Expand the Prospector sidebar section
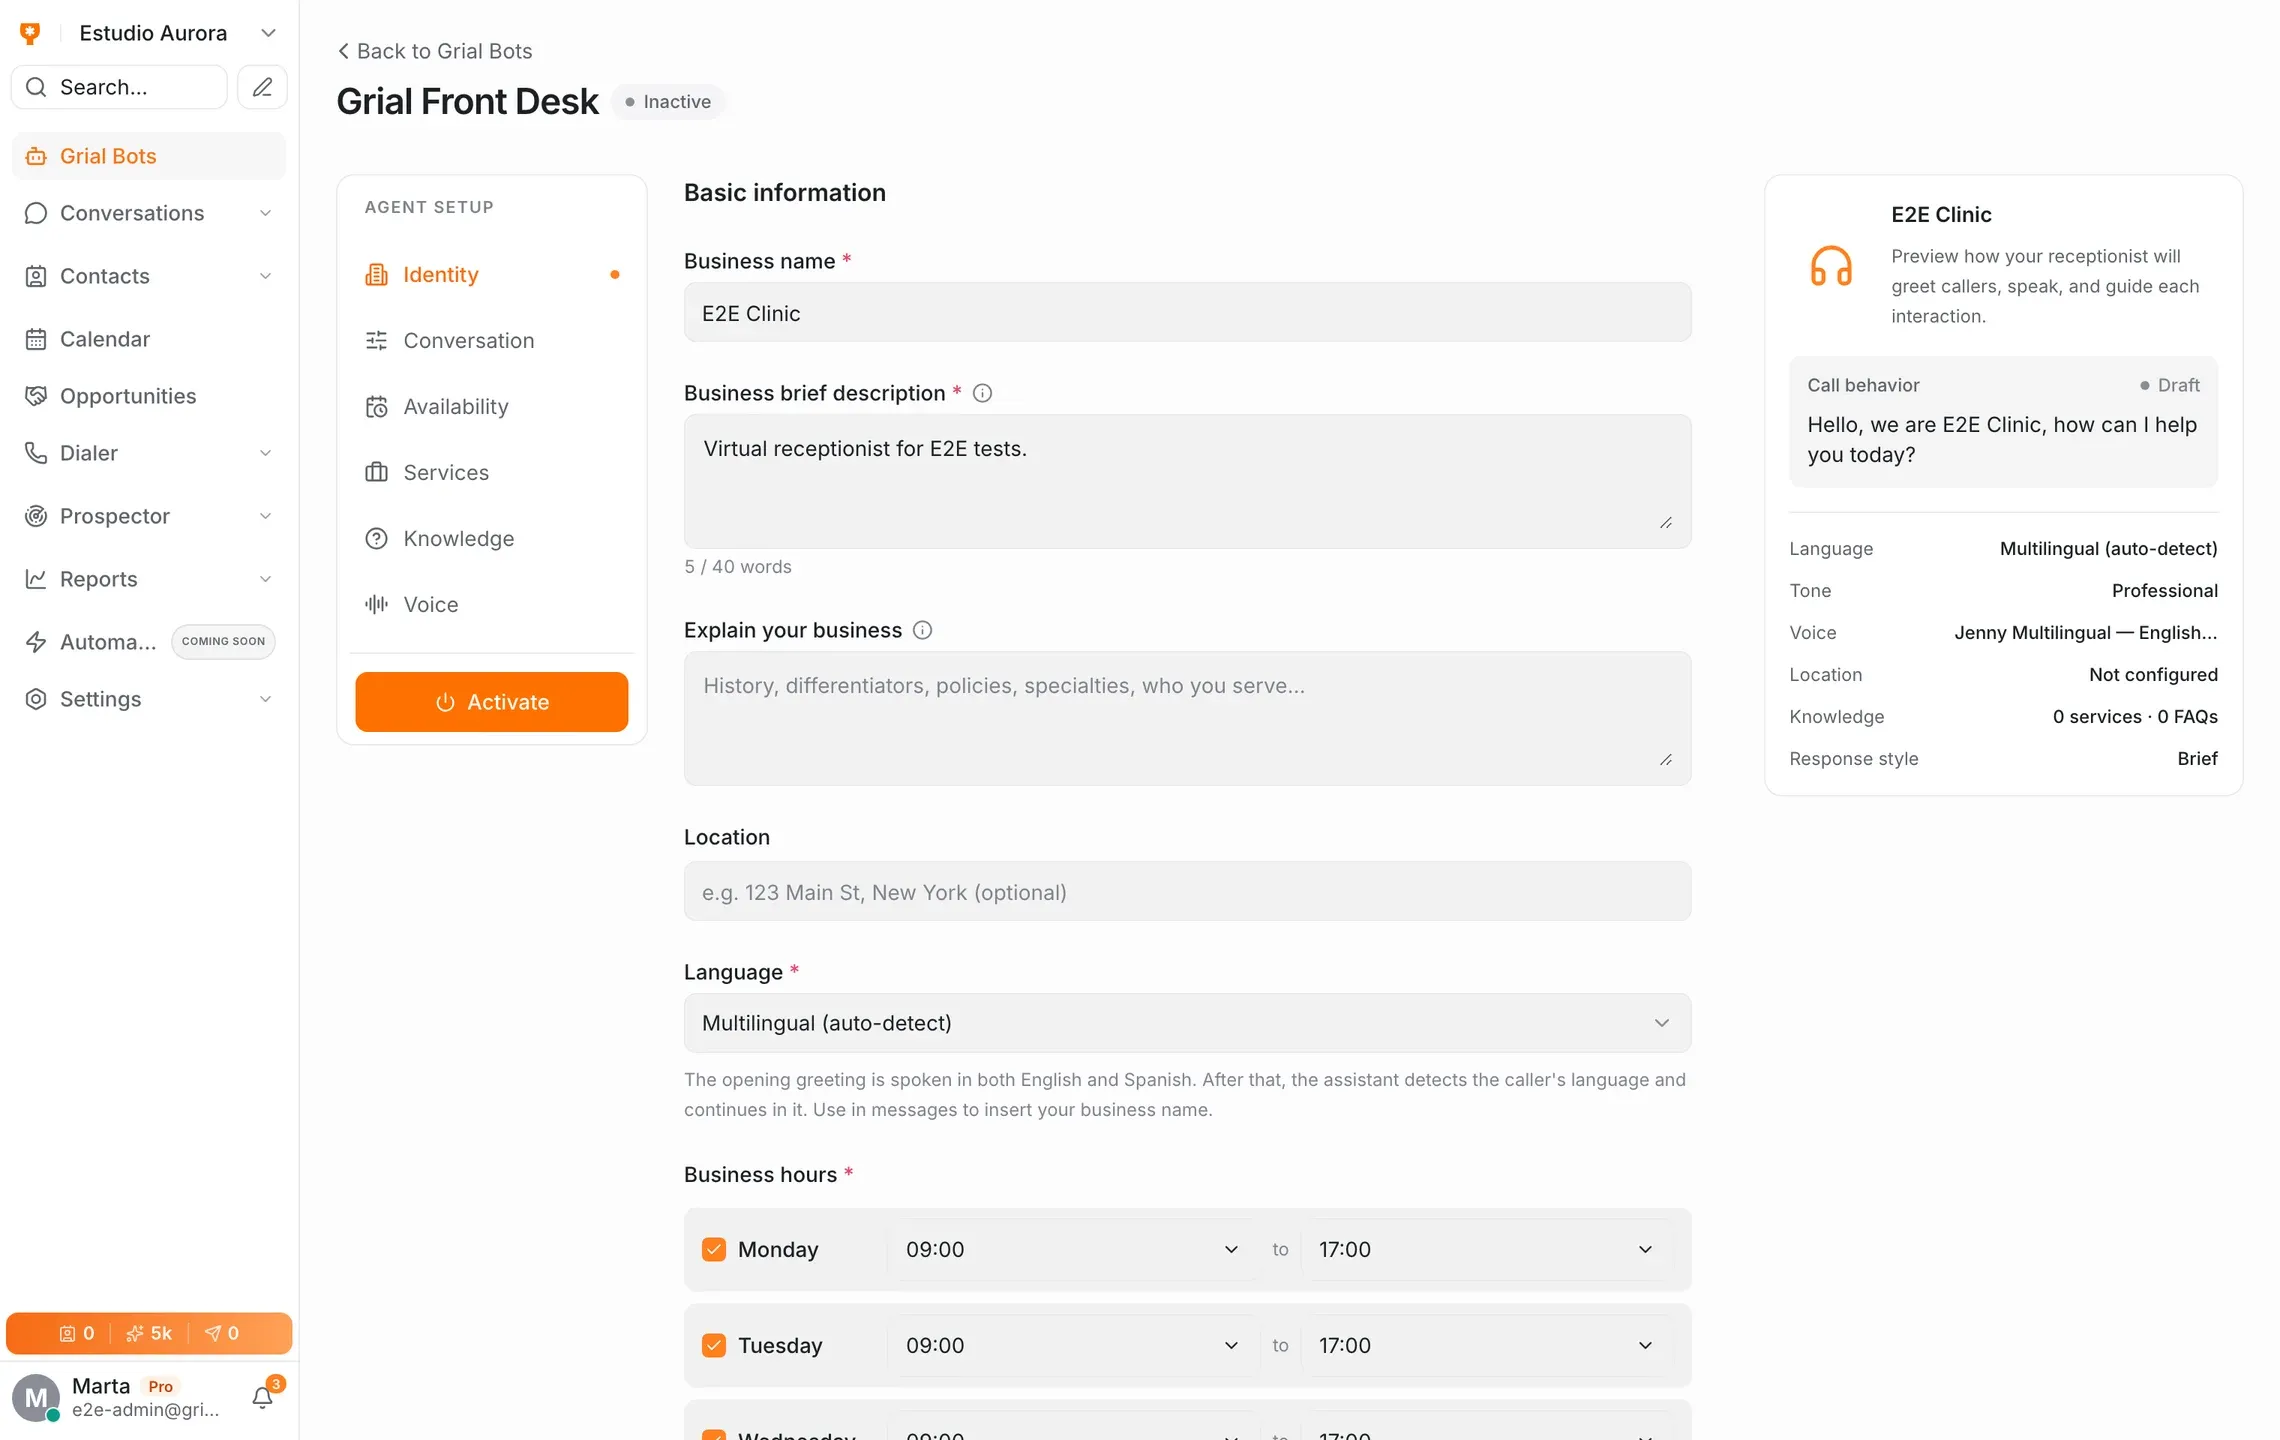 pyautogui.click(x=265, y=516)
